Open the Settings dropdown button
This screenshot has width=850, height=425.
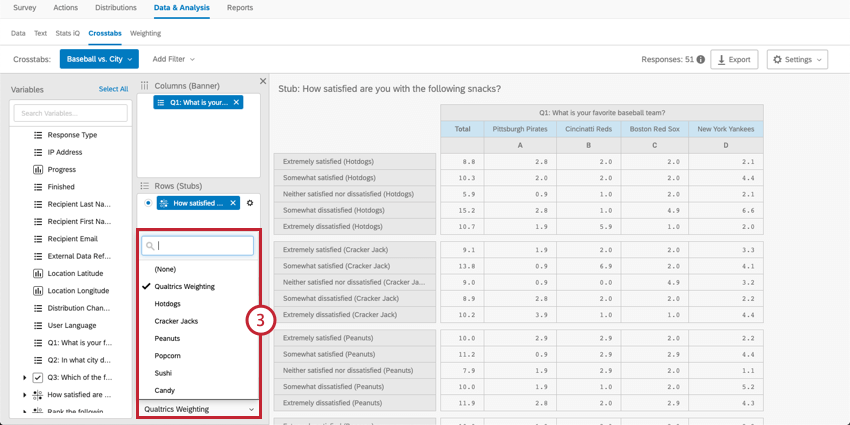click(x=797, y=60)
